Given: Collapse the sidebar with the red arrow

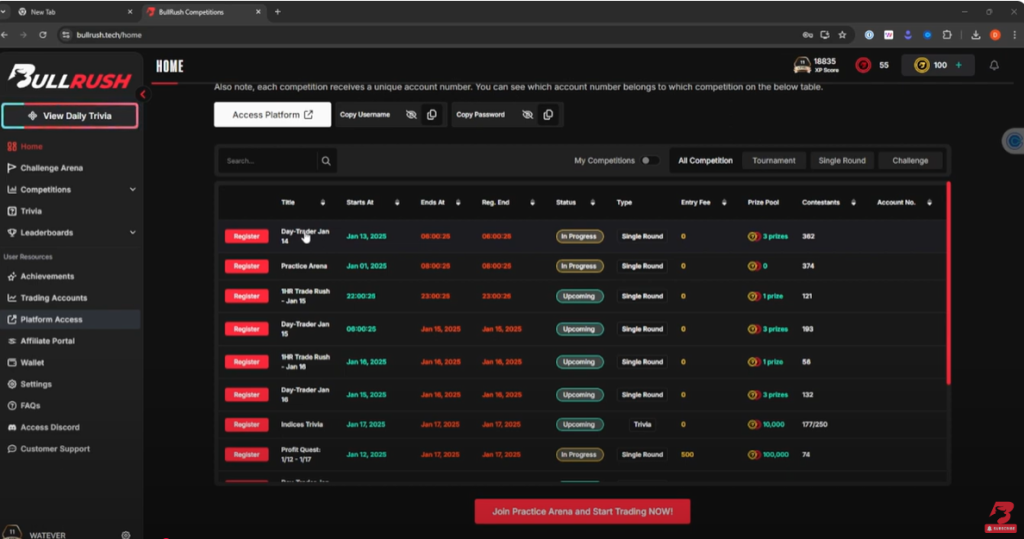Looking at the screenshot, I should (x=142, y=94).
